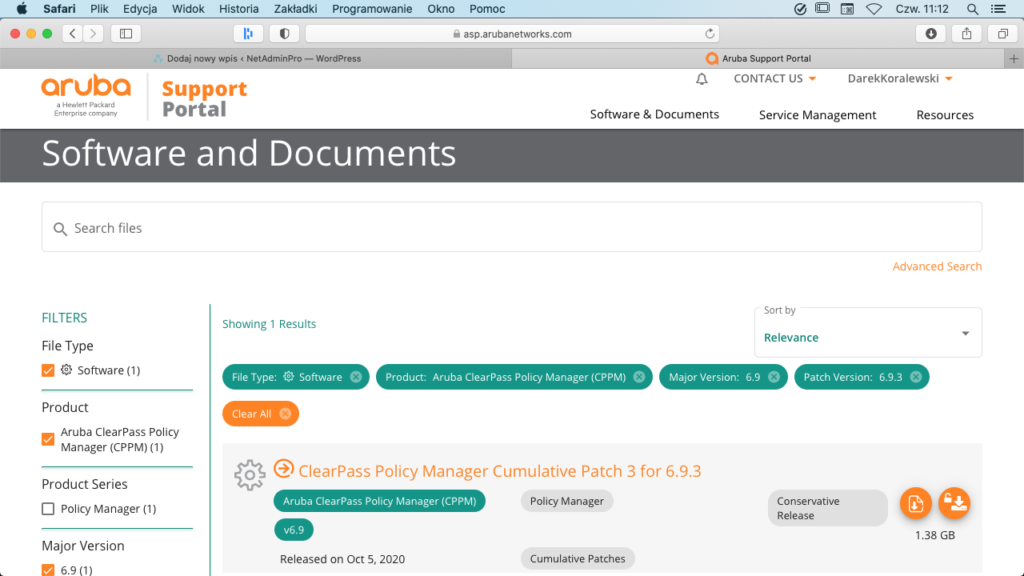Open the Sort by Relevance dropdown

(x=867, y=332)
